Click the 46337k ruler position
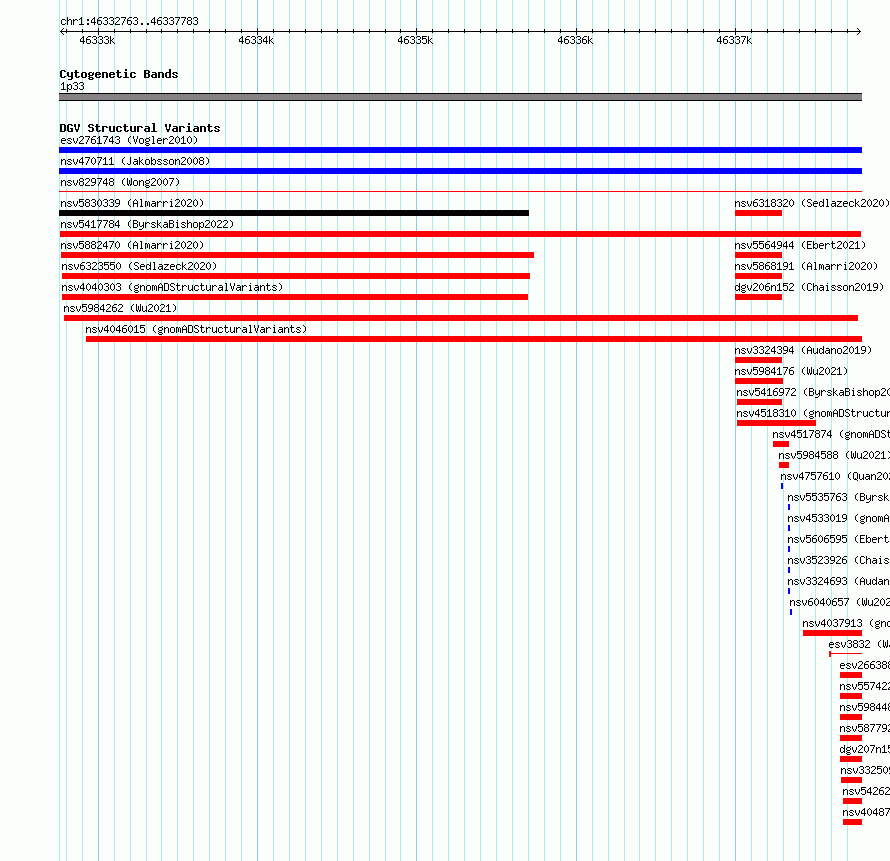Image resolution: width=890 pixels, height=861 pixels. click(x=734, y=40)
